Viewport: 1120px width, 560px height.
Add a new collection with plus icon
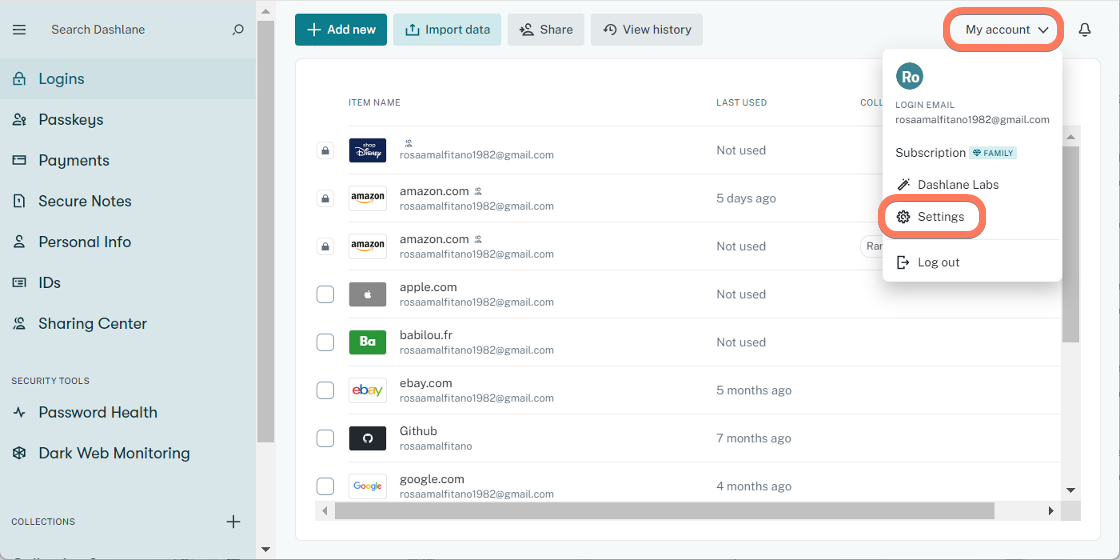point(233,521)
